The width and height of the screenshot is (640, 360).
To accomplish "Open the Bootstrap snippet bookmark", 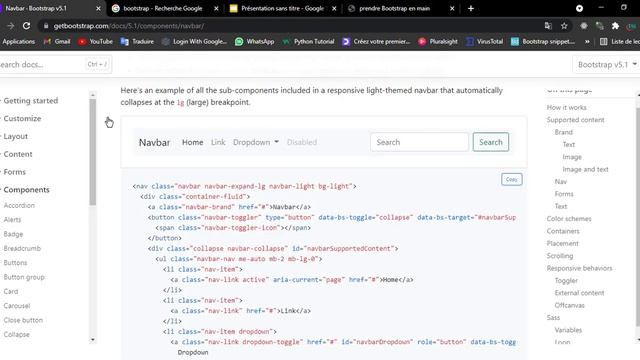I will pos(543,41).
